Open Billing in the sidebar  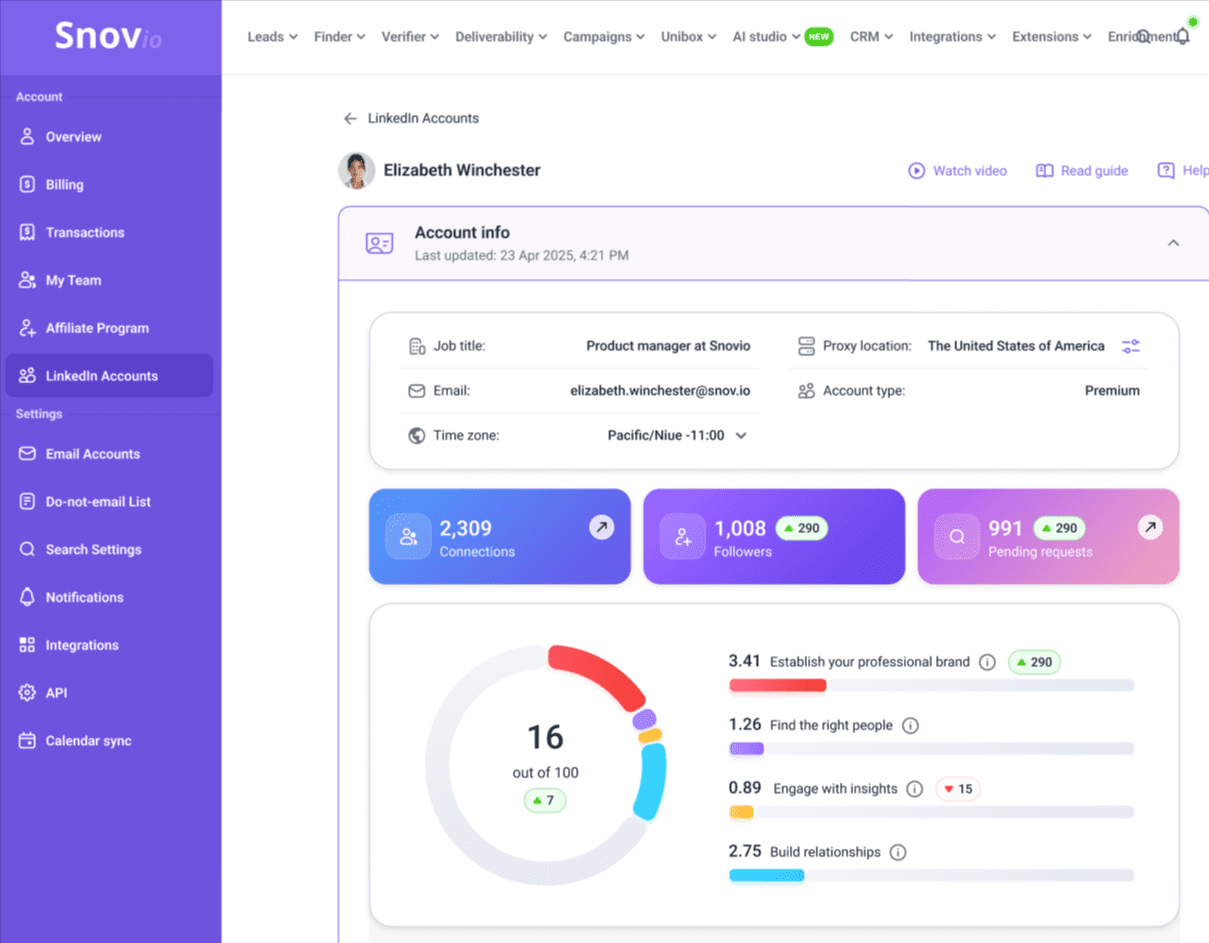(x=65, y=185)
